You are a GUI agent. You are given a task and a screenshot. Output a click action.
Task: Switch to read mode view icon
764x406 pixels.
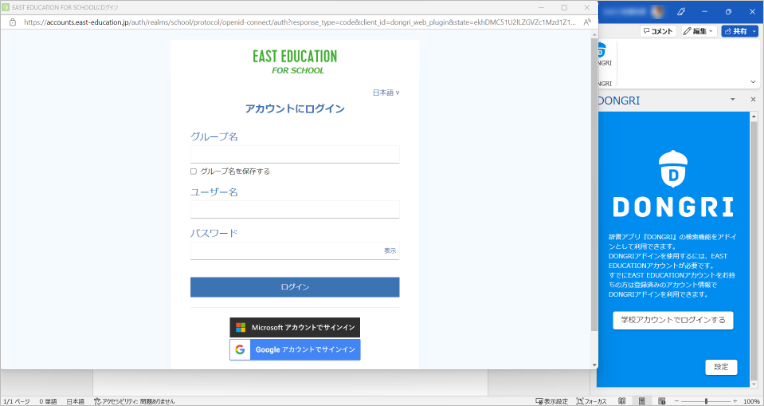pyautogui.click(x=622, y=401)
